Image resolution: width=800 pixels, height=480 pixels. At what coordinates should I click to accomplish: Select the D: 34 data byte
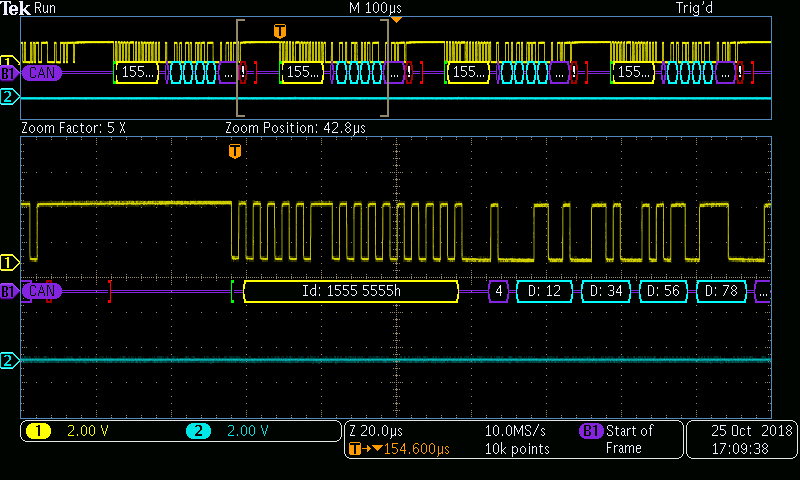(x=606, y=291)
